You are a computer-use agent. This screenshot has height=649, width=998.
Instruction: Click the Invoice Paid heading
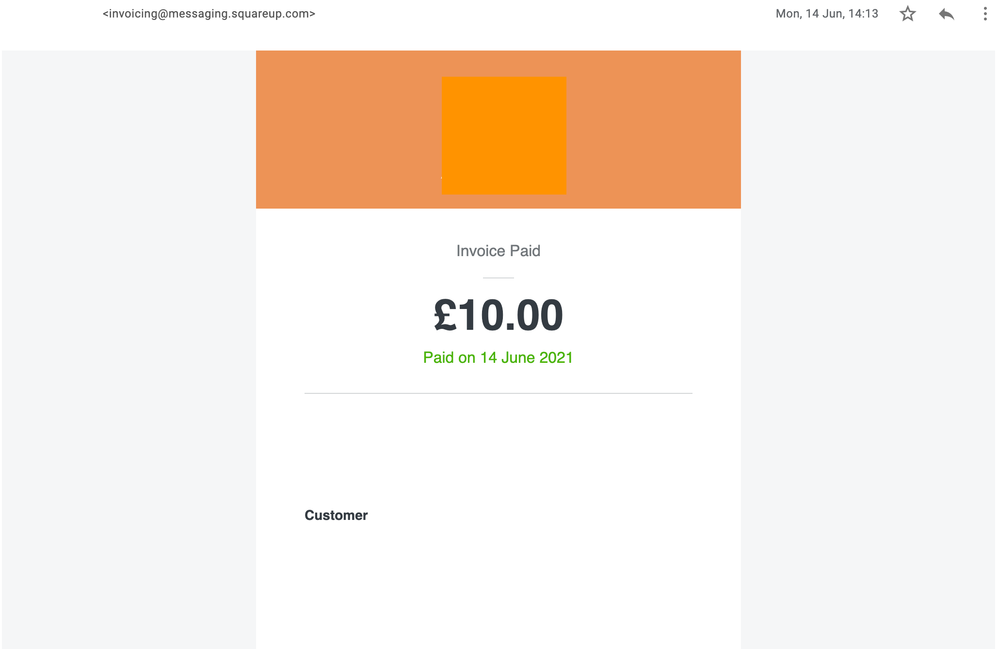pos(498,251)
